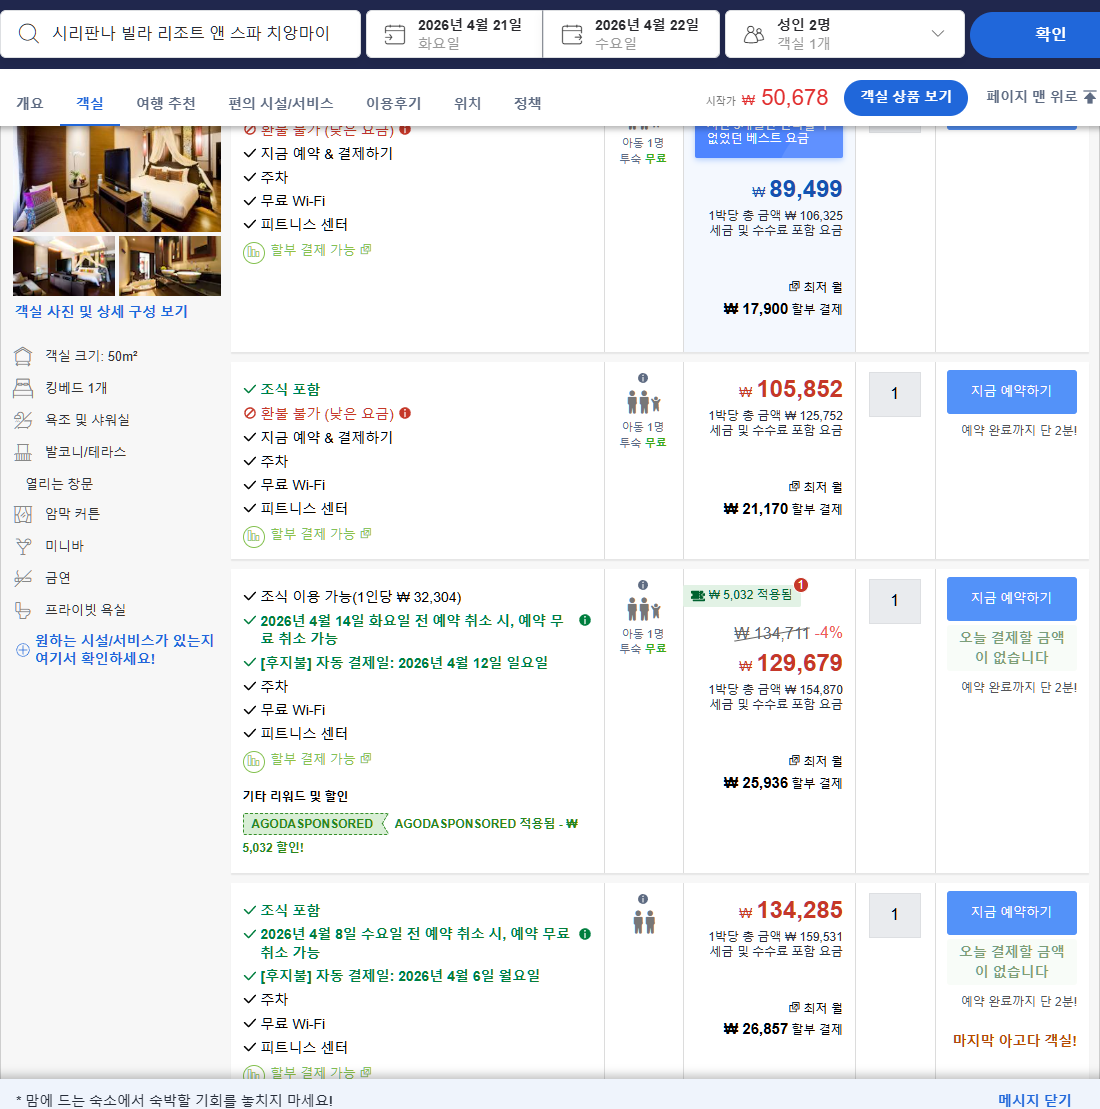Click private bathroom icon
Screen dimensions: 1100x1109
pos(23,610)
